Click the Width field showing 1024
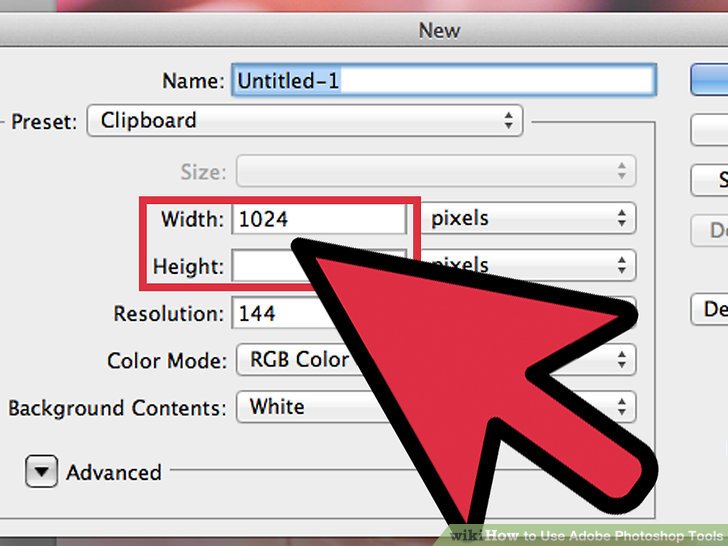The height and width of the screenshot is (546, 728). click(x=319, y=218)
